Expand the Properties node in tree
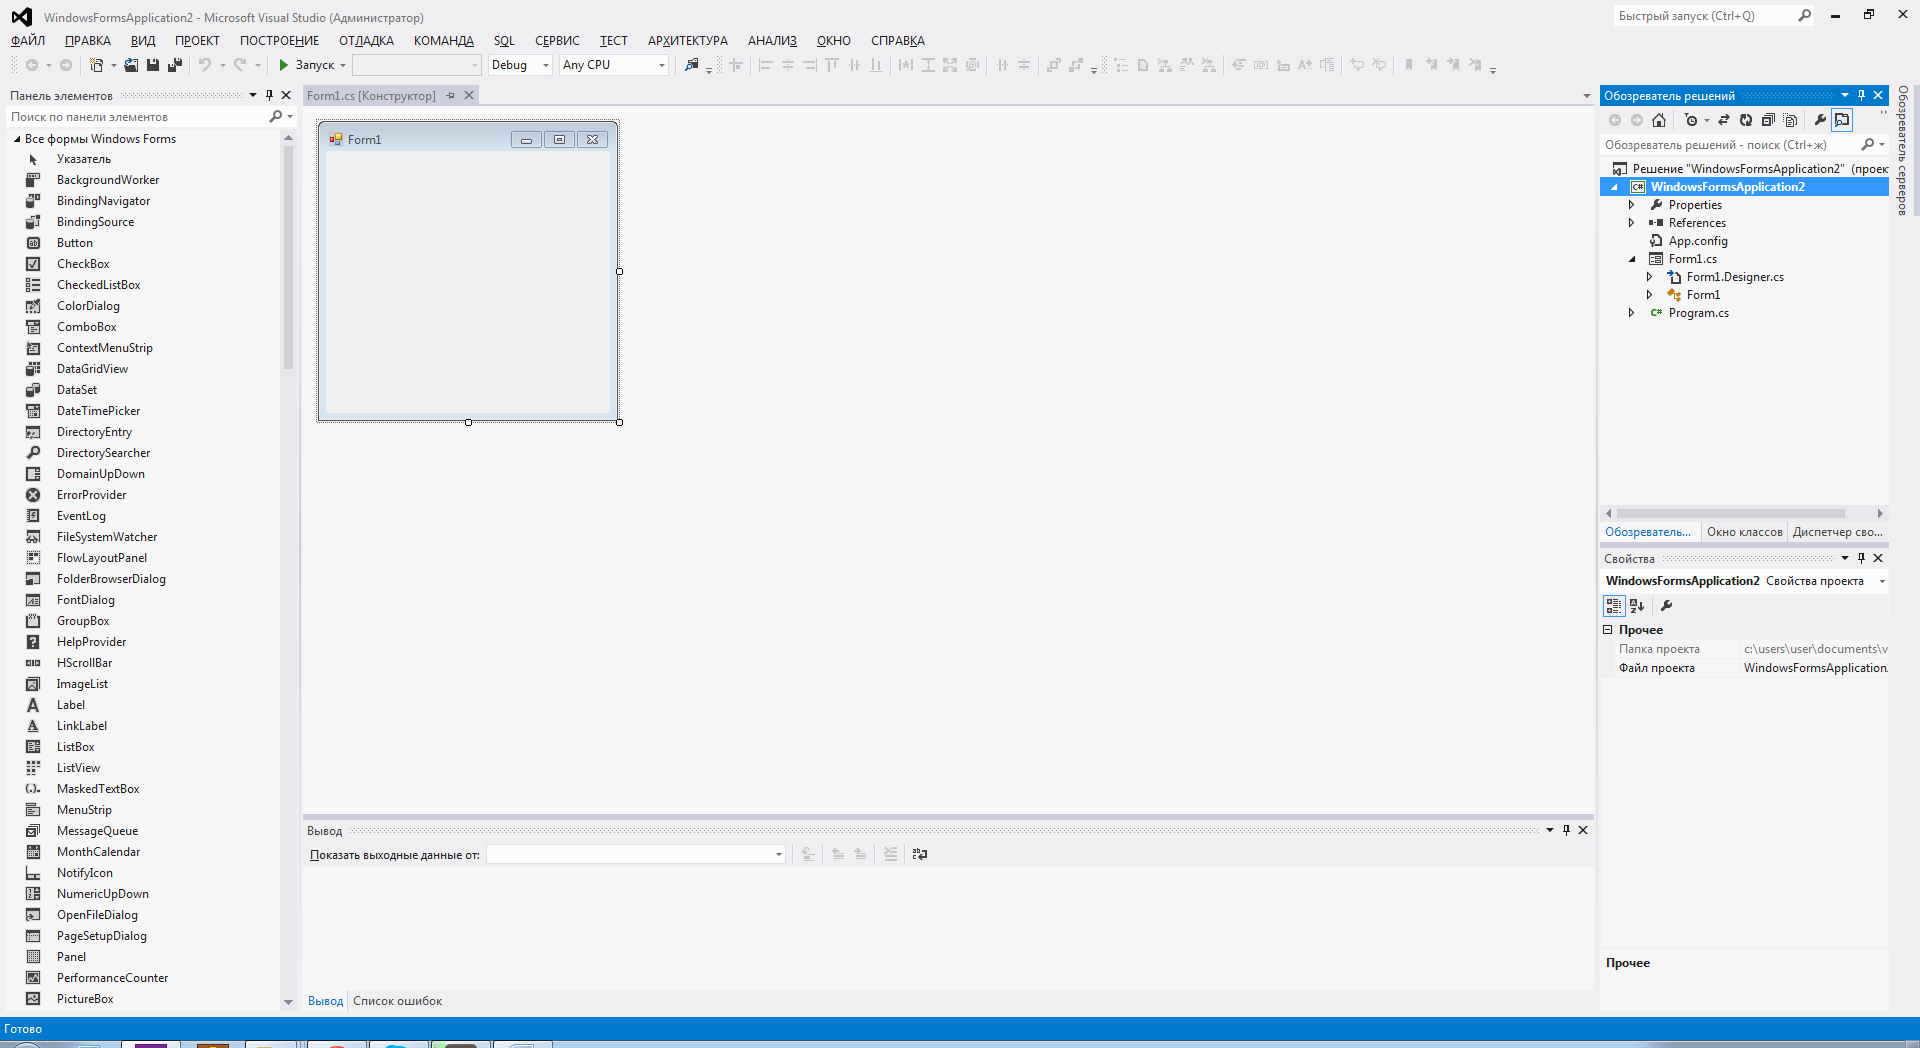 (1631, 205)
